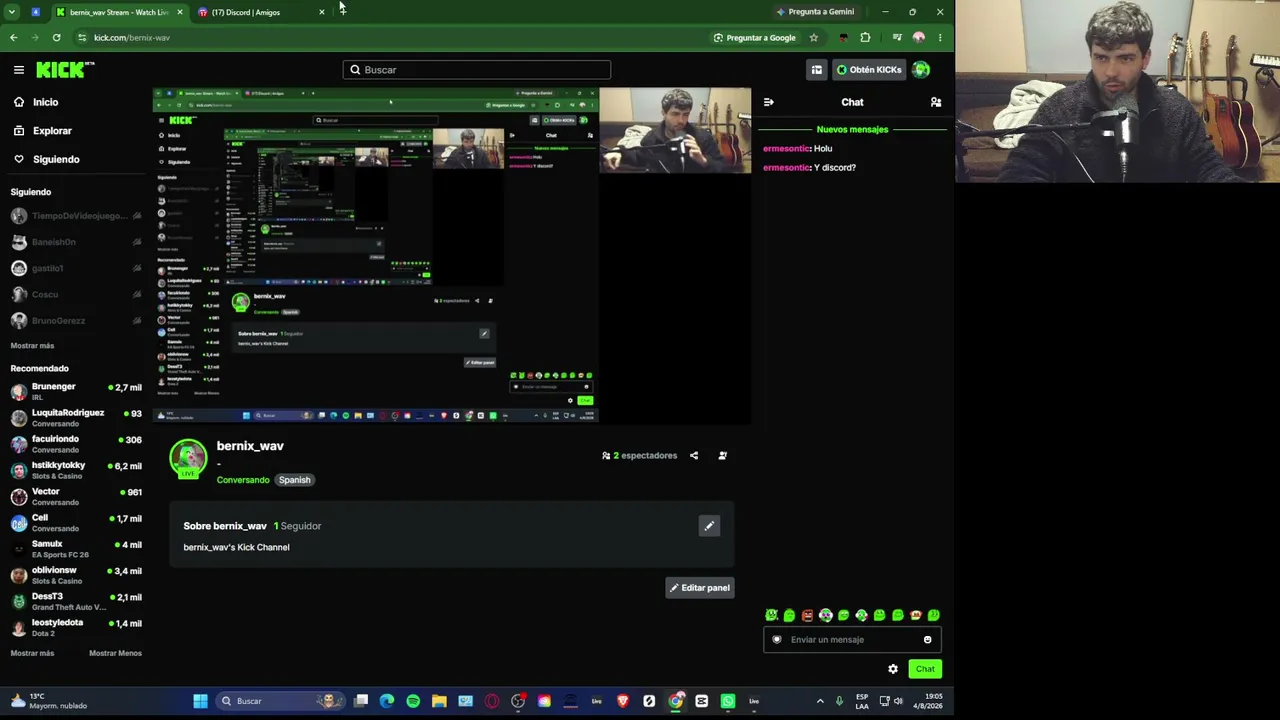Screen dimensions: 1280x720
Task: Open recommended channel leostyledota
Action: (76, 628)
